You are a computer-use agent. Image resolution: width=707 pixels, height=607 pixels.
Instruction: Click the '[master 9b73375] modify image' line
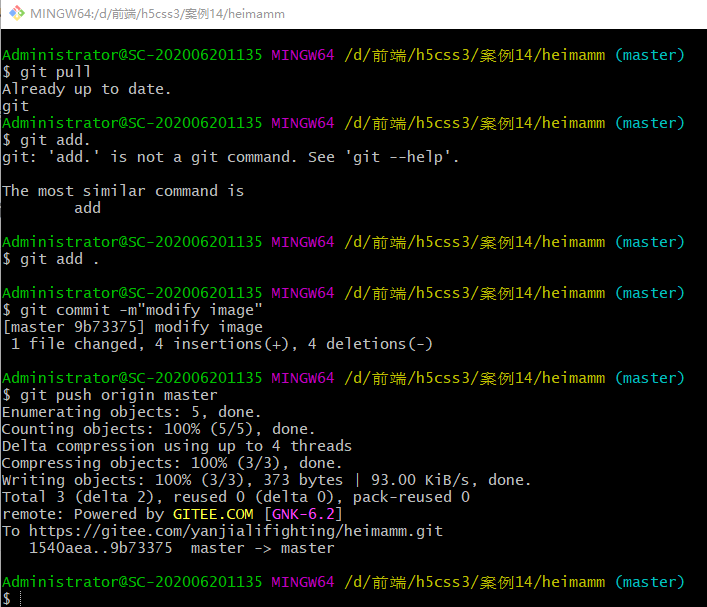pos(133,327)
